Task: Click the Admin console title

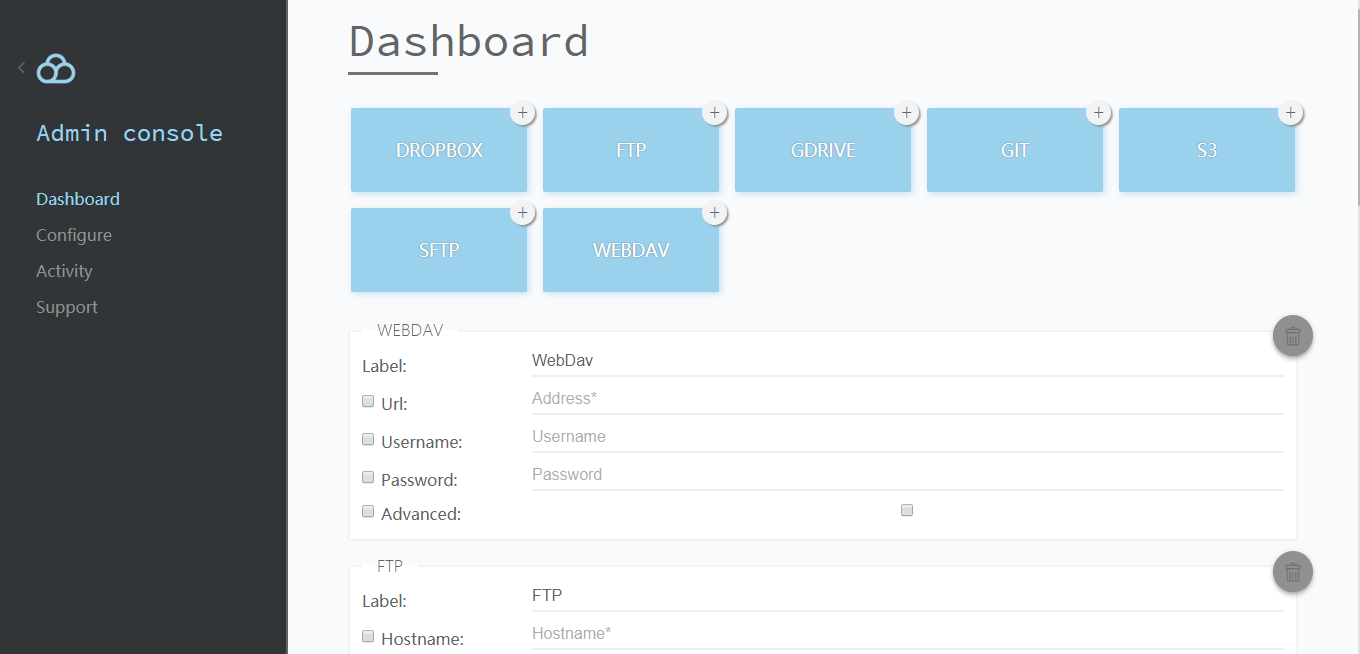Action: (130, 133)
